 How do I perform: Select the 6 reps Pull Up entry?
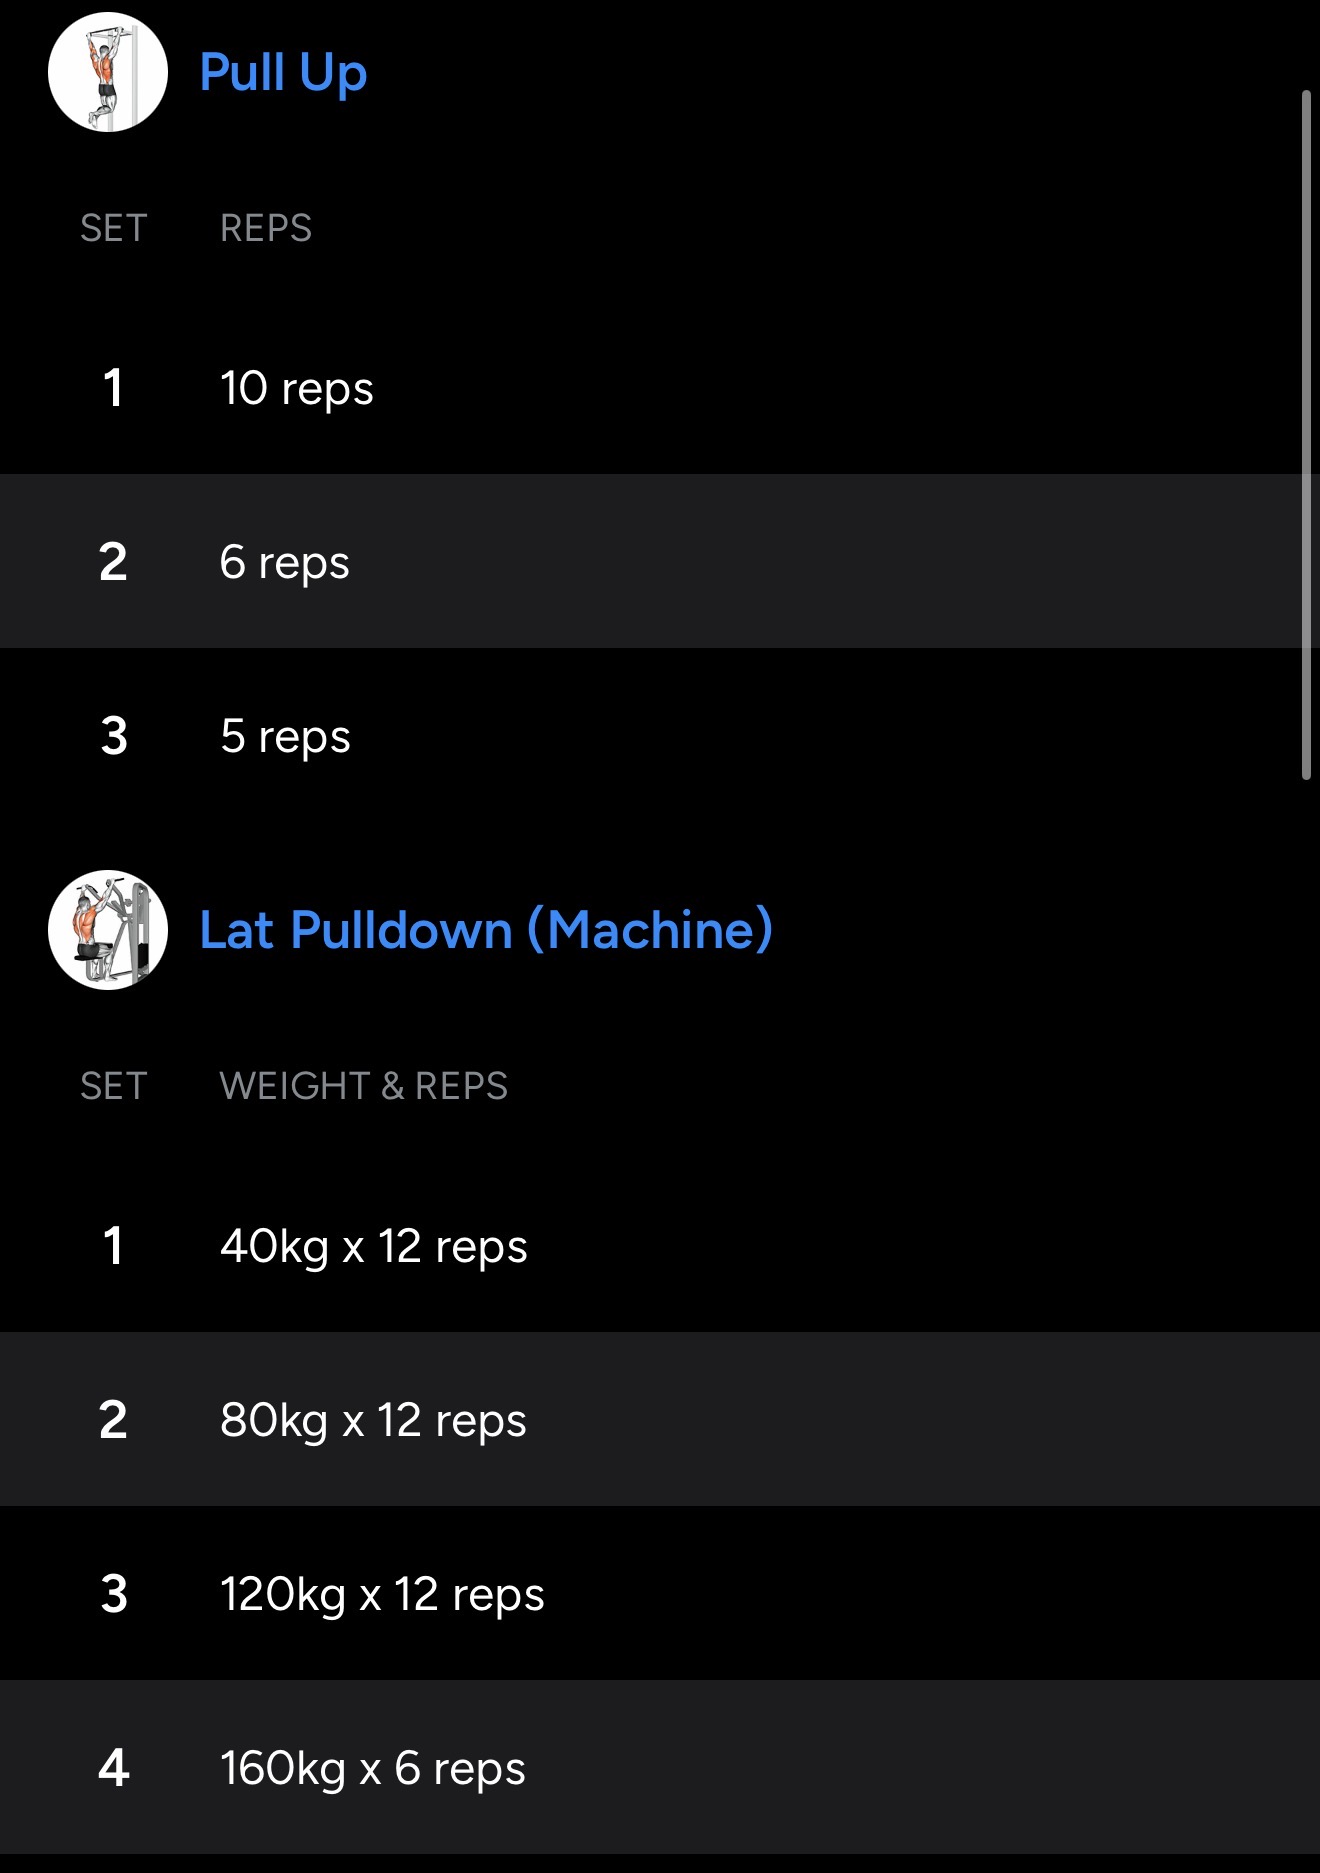click(x=285, y=562)
